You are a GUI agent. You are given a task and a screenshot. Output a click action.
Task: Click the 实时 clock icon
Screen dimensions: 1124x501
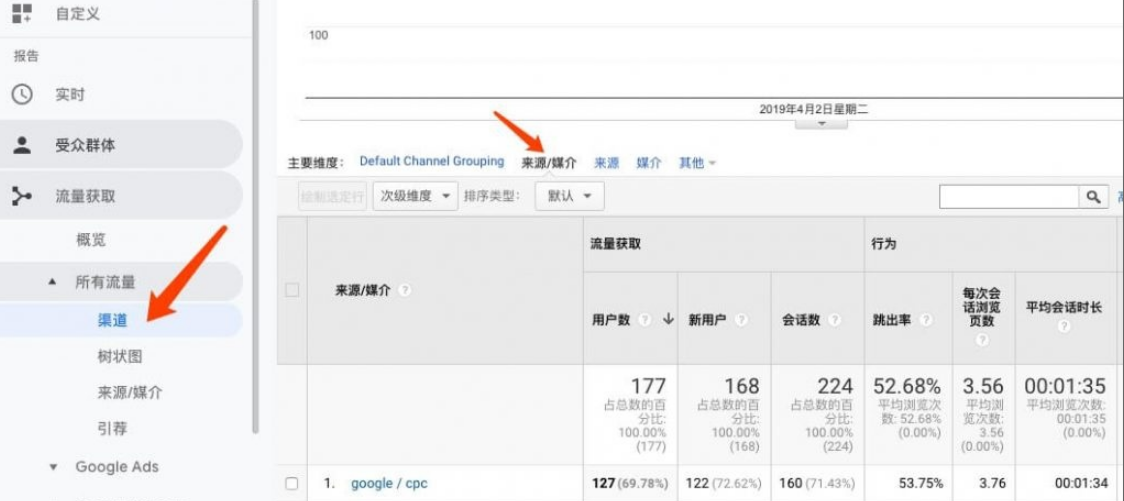click(x=22, y=95)
